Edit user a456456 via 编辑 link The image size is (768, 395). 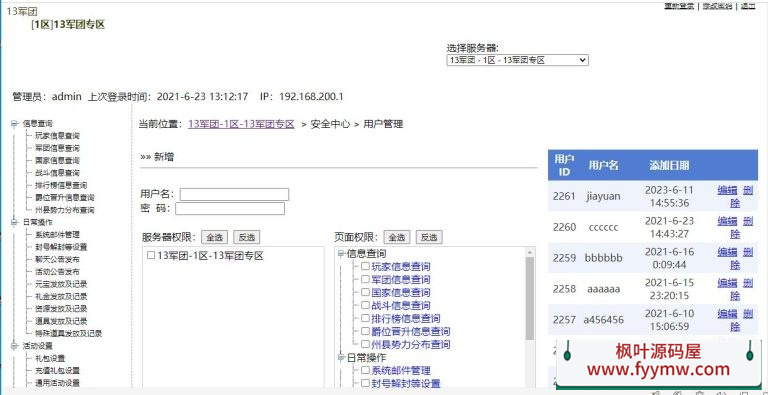coord(727,314)
